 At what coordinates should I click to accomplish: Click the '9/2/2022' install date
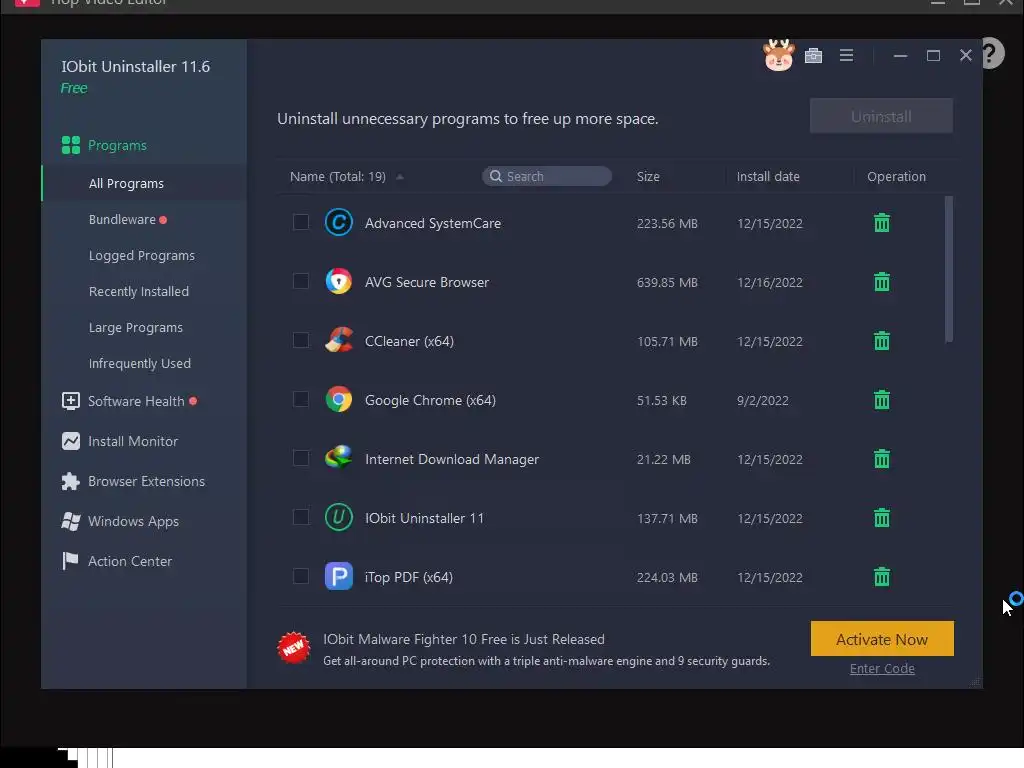763,400
